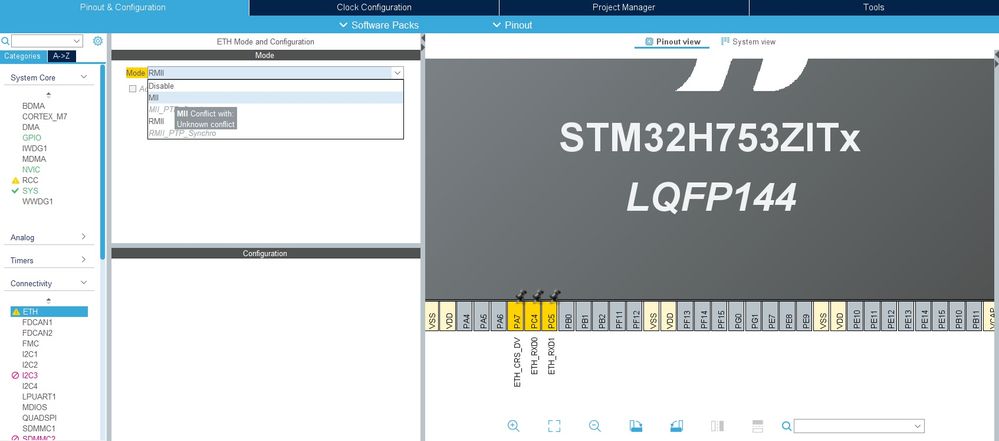Open the peripheral search combo box
The image size is (999, 441).
47,41
